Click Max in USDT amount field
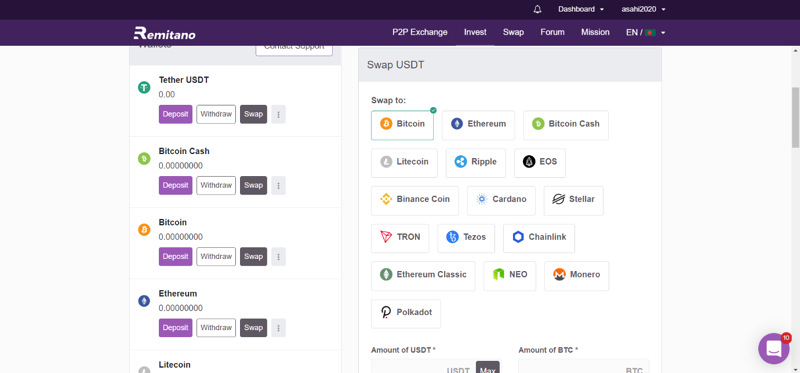 (x=488, y=367)
